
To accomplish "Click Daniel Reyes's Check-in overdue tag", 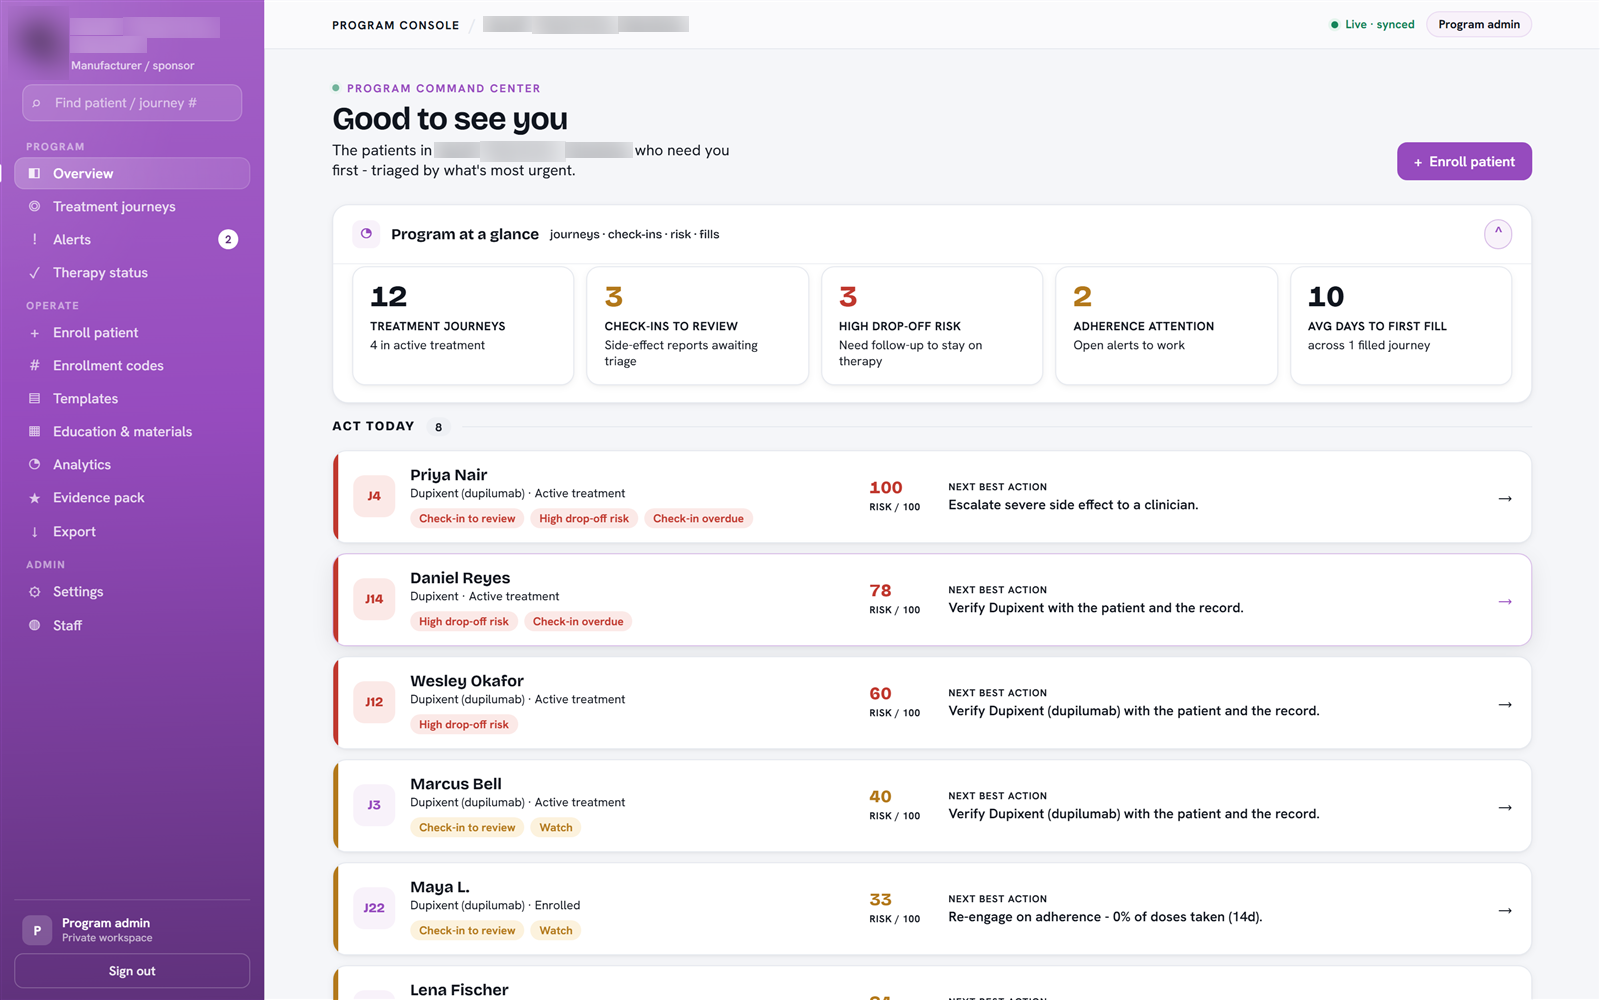I will point(578,621).
